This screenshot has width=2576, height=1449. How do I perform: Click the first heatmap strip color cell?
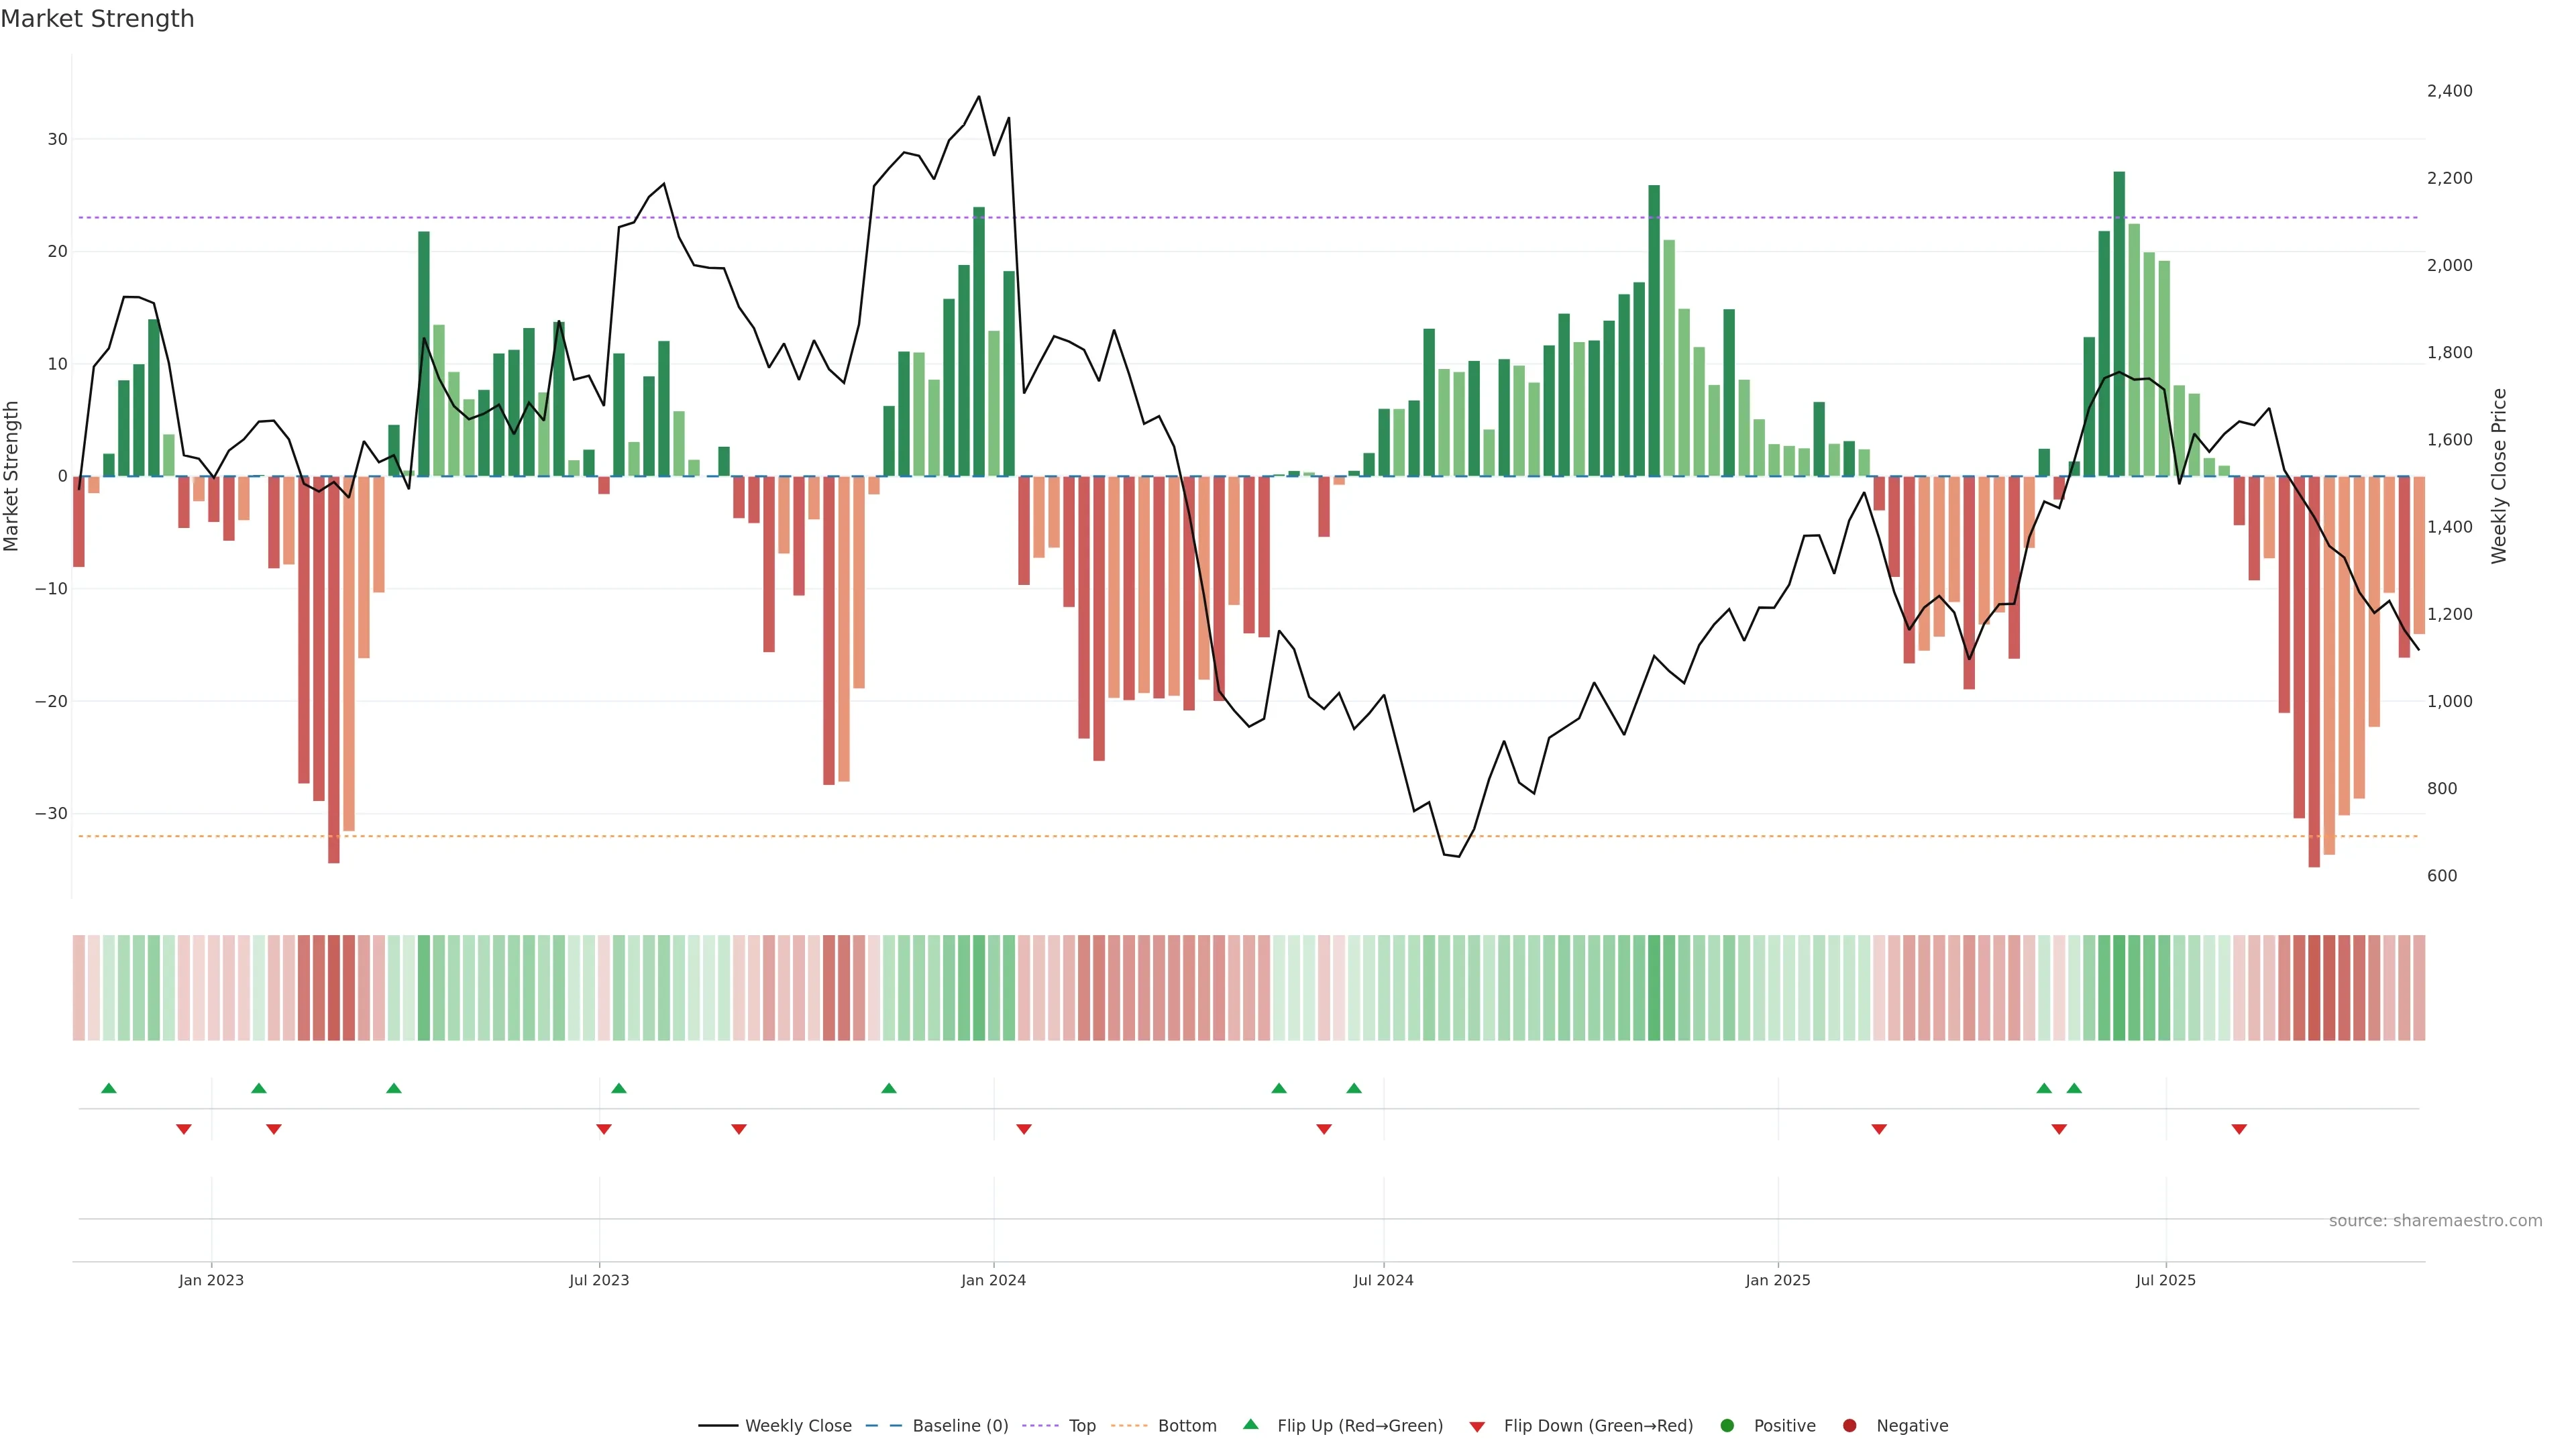coord(78,988)
